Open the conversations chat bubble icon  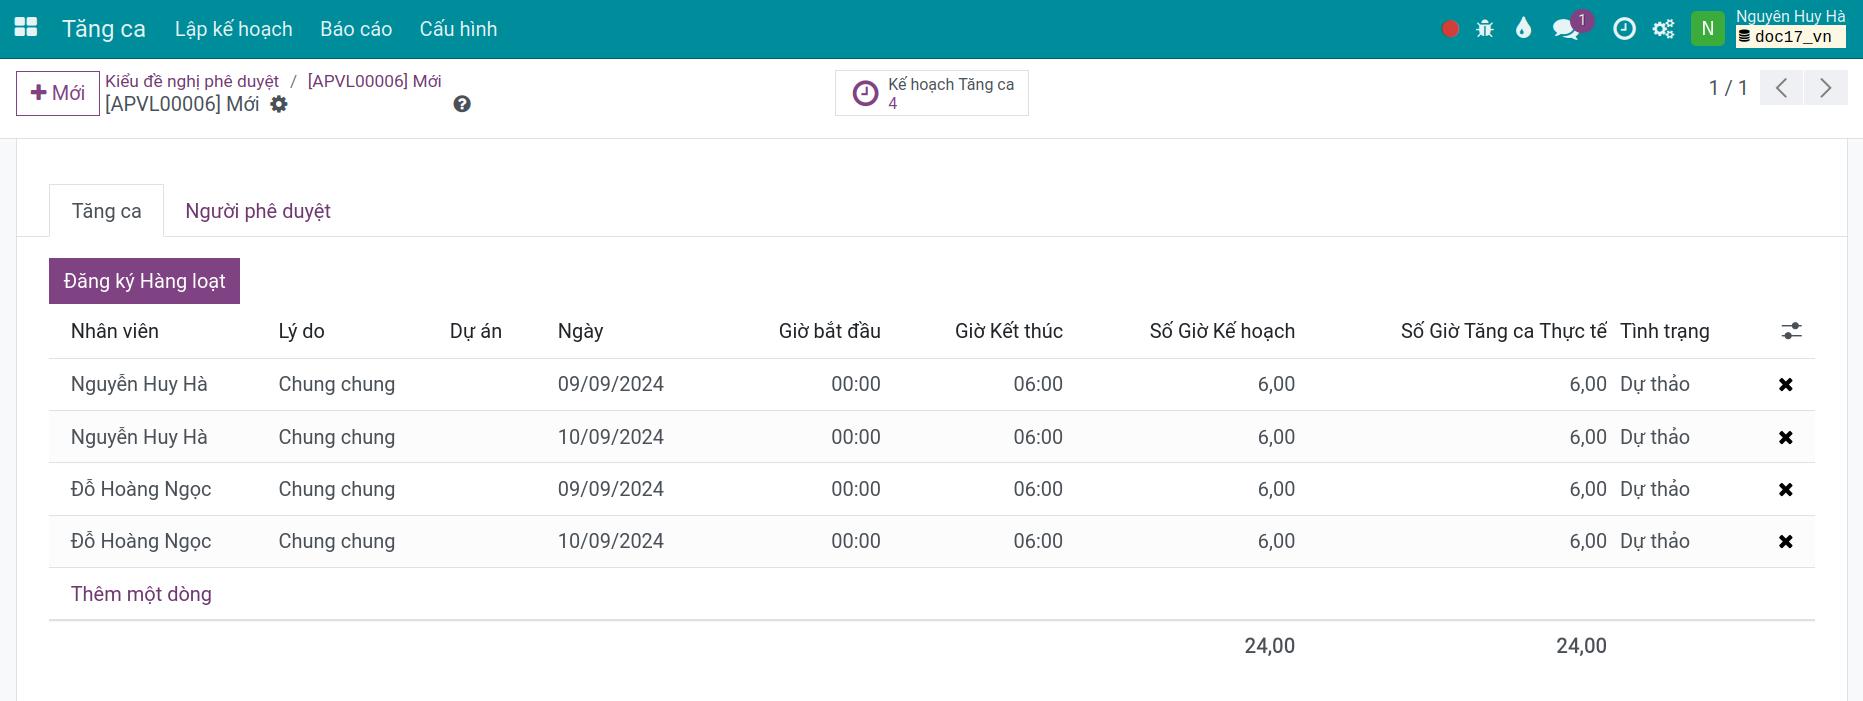[1565, 29]
